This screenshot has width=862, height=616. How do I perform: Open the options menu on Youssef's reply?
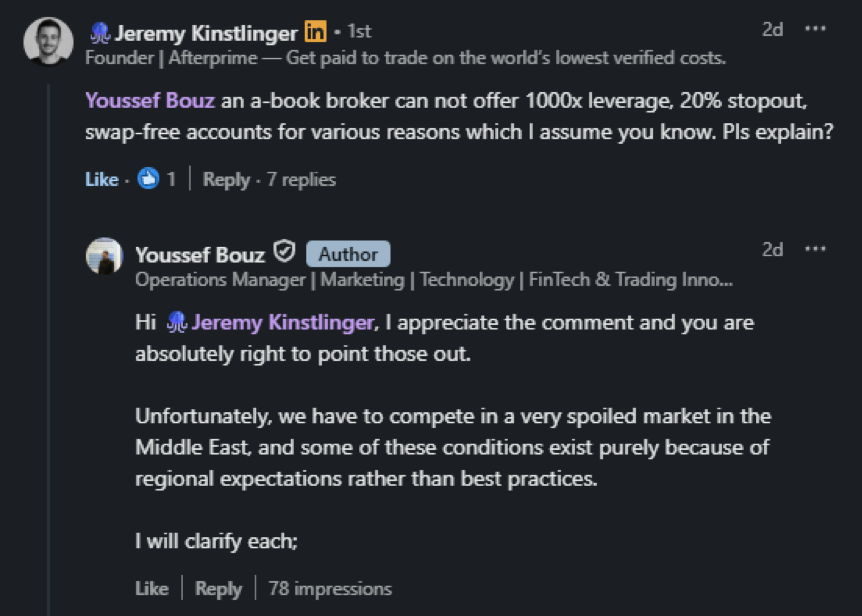click(x=817, y=248)
